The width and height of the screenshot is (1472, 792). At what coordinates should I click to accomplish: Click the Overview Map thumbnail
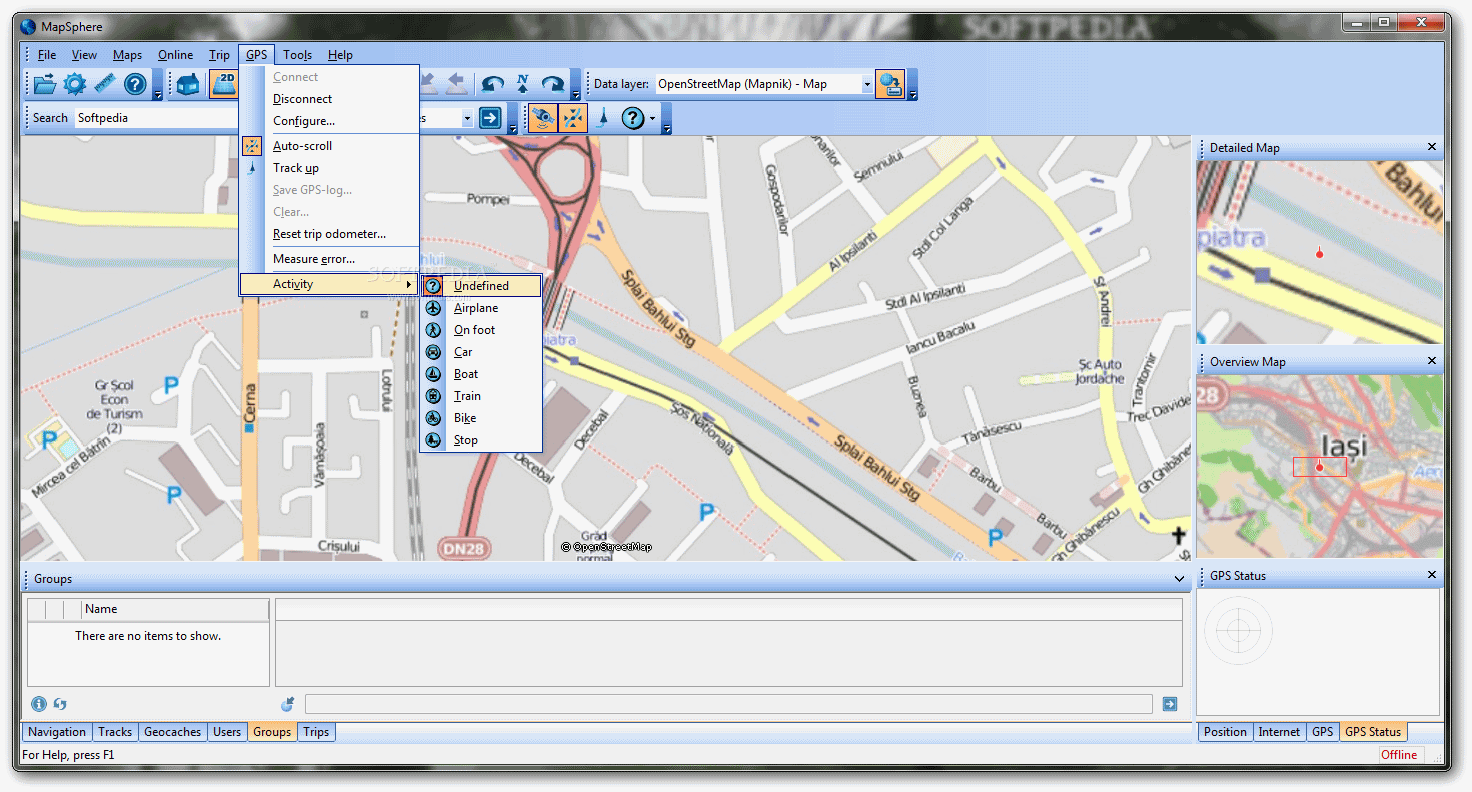pos(1320,466)
